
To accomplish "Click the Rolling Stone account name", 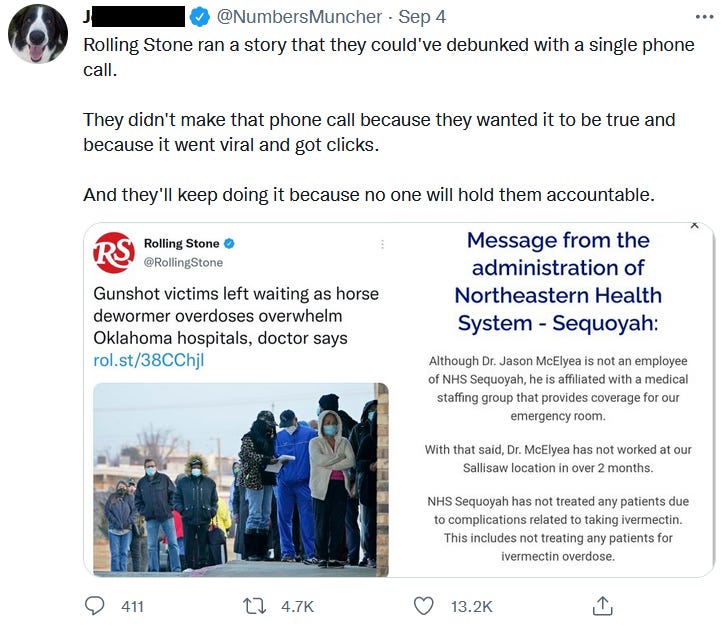I will [181, 243].
